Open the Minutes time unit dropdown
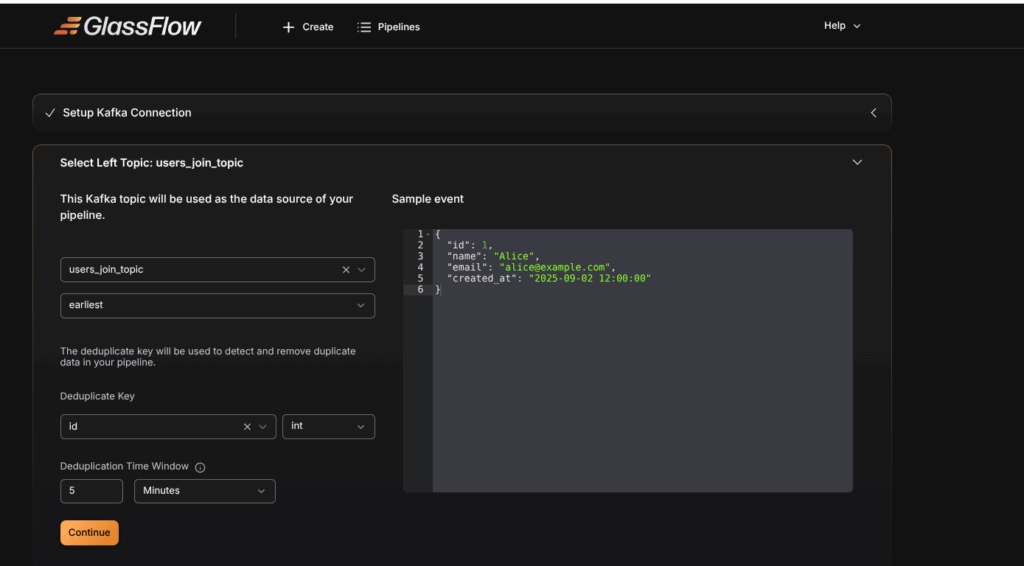Screen dimensions: 1024x566 (204, 491)
